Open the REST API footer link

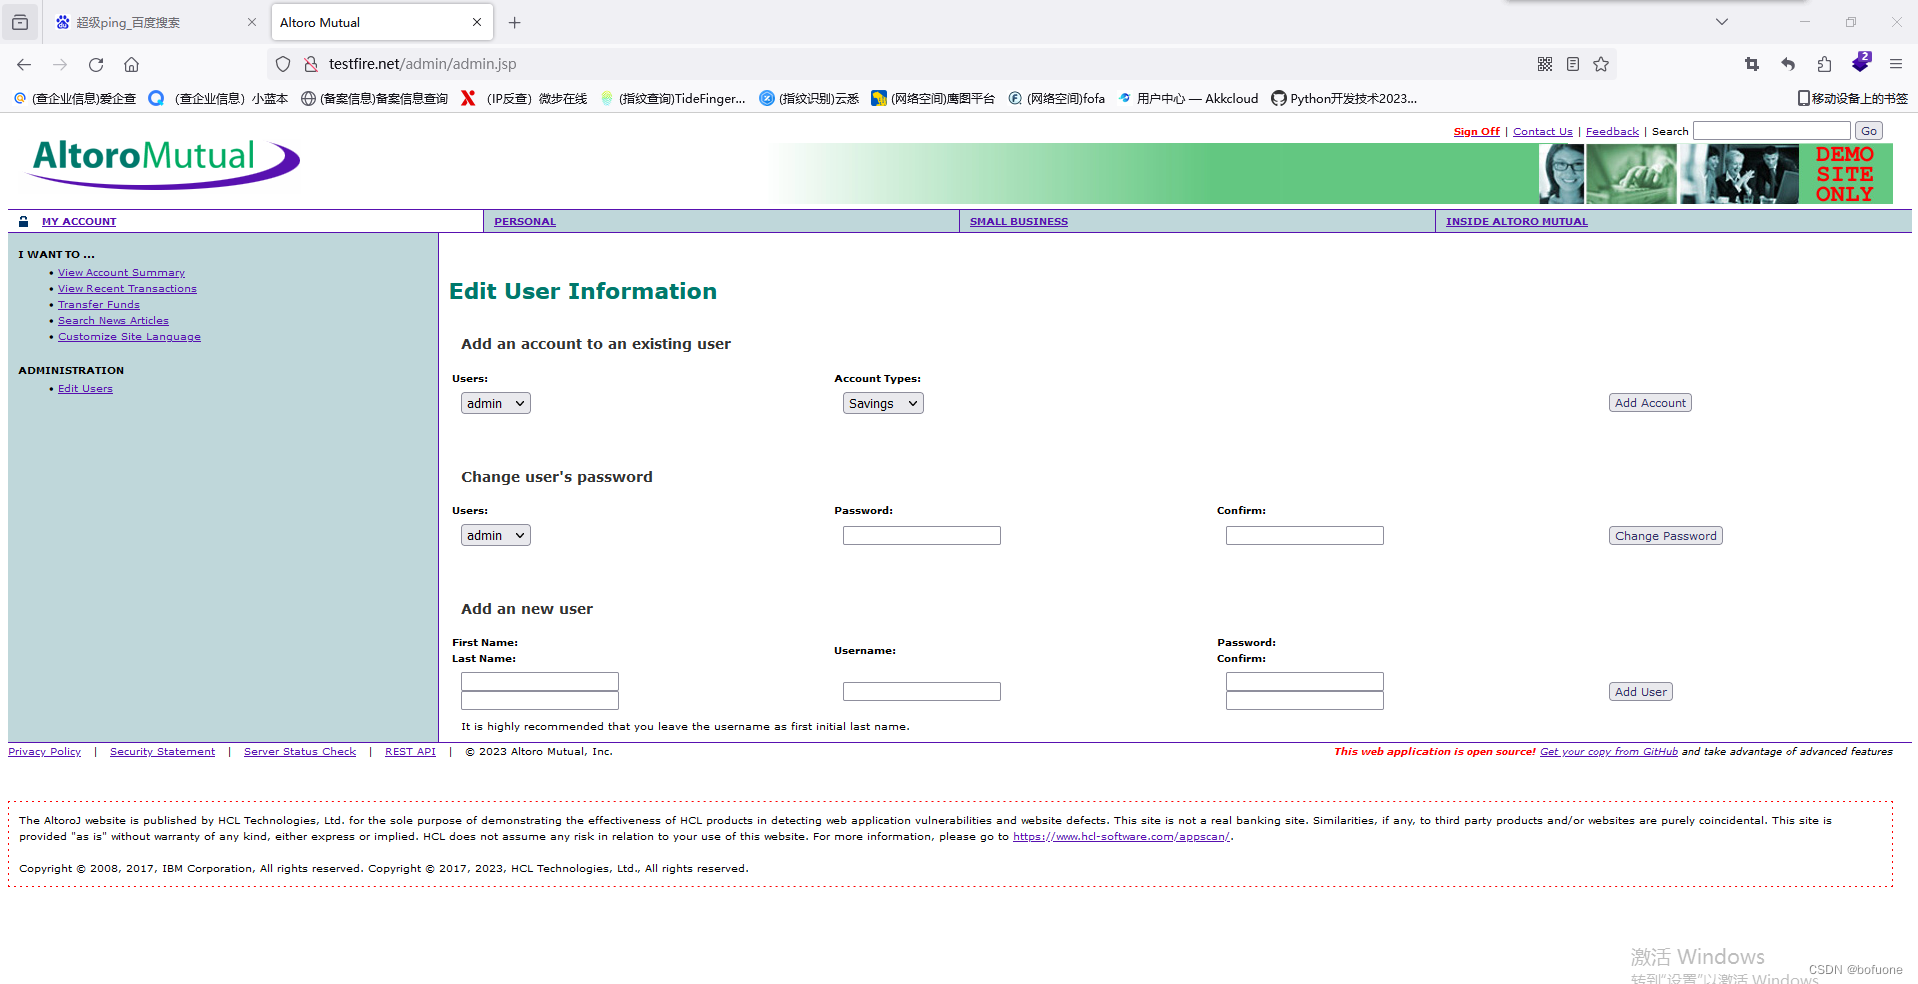click(x=410, y=752)
